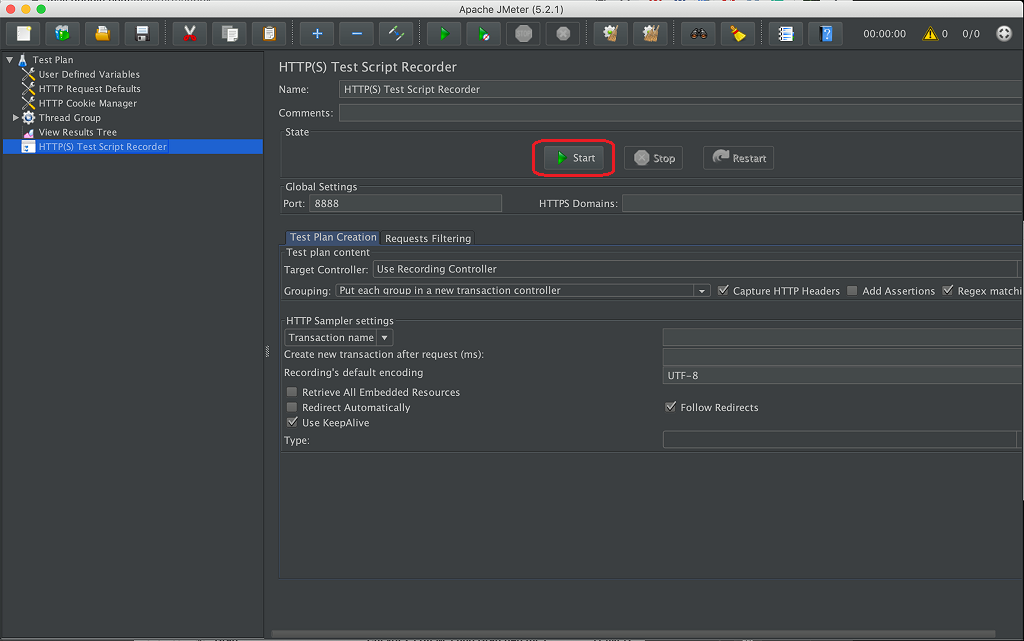1024x641 pixels.
Task: Open the Function Helper dialog icon
Action: coord(786,34)
